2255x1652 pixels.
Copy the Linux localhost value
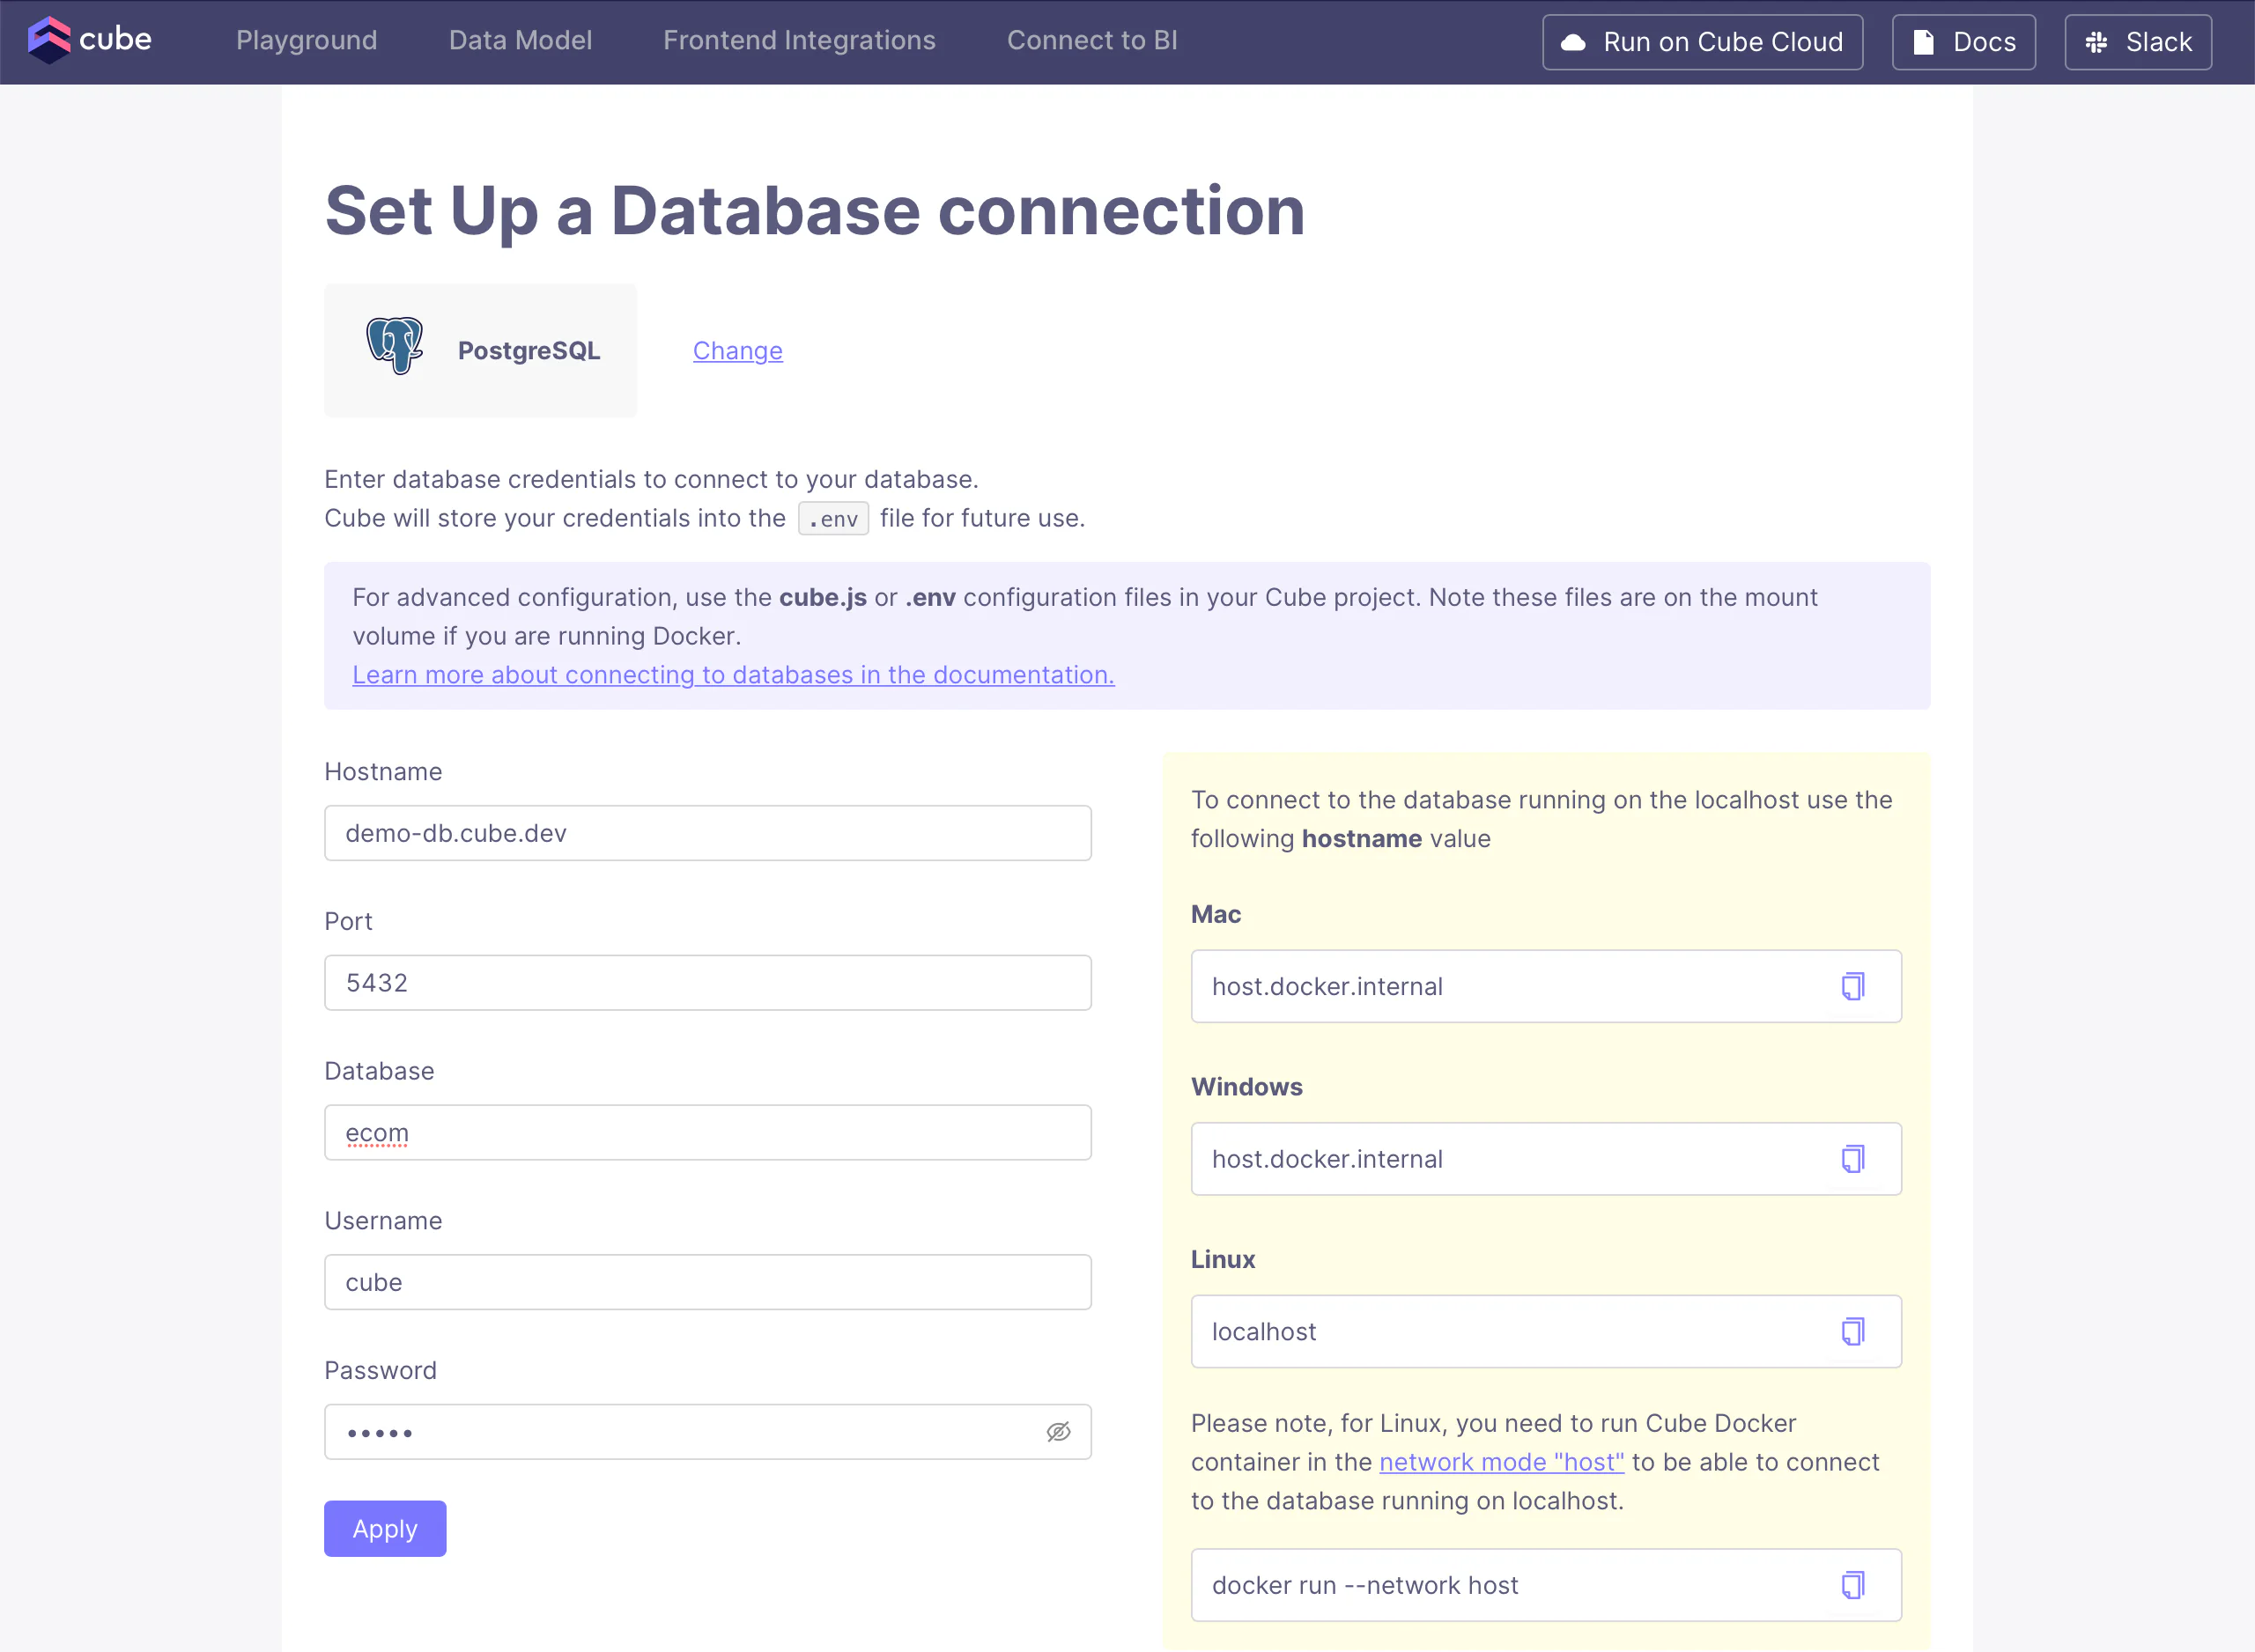pos(1852,1331)
